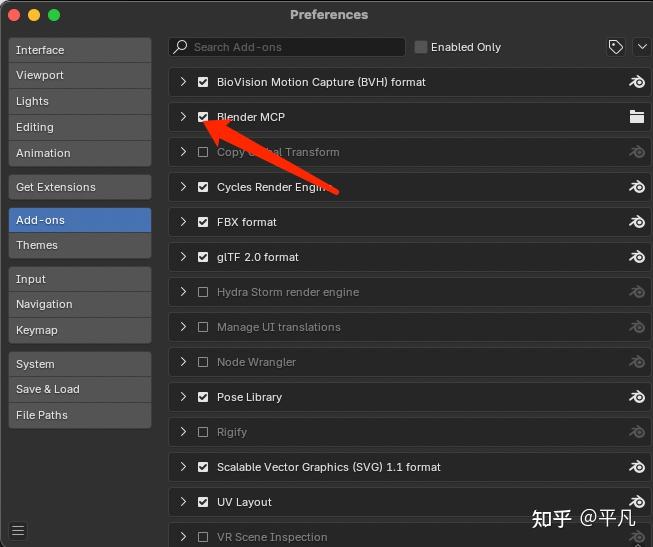This screenshot has height=547, width=653.
Task: Toggle the Enabled Only checkbox
Action: point(421,47)
